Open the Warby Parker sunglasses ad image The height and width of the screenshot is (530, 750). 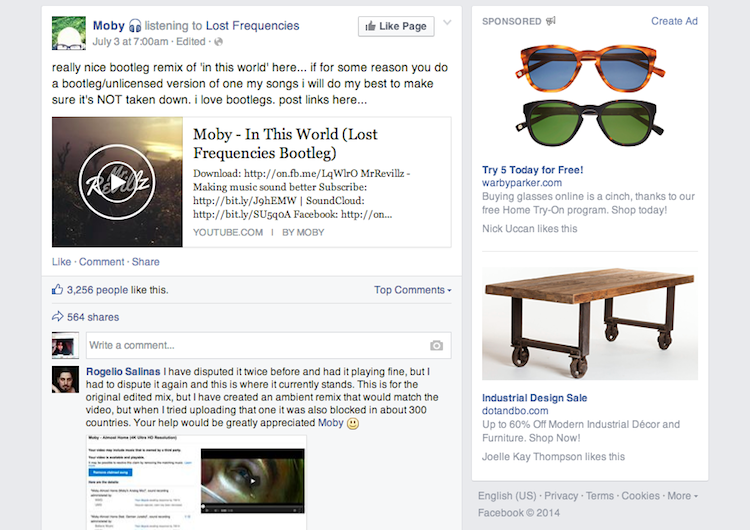590,96
